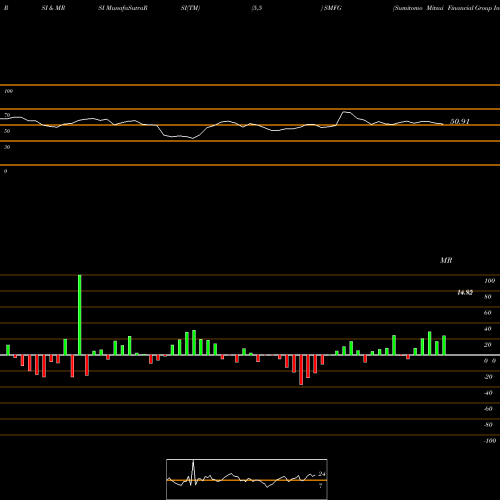Click the '7' label in the mini chart
Image resolution: width=500 pixels, height=500 pixels.
pos(321,486)
